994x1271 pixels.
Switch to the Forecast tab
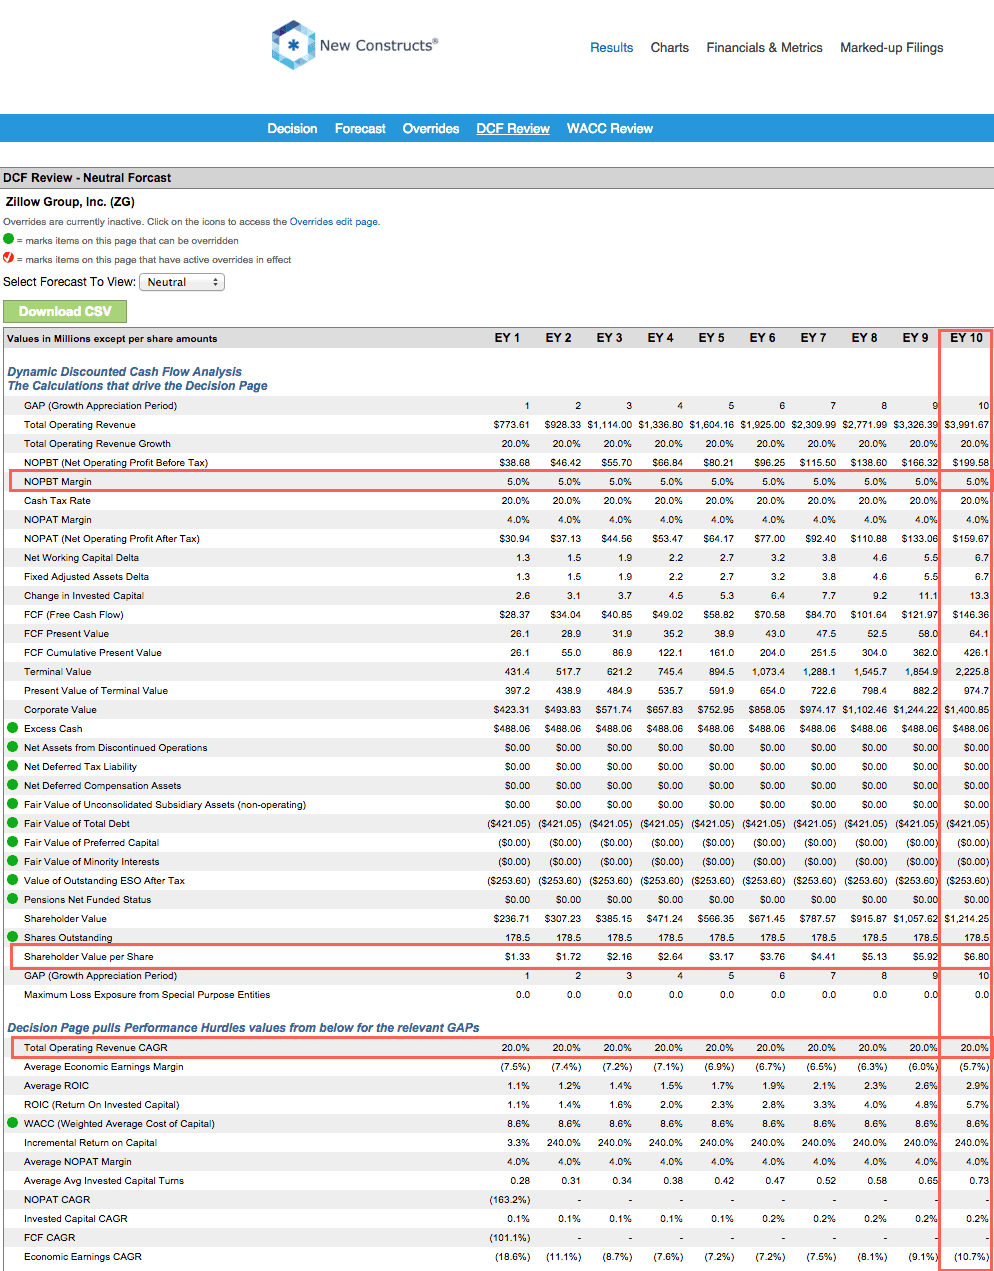tap(360, 128)
